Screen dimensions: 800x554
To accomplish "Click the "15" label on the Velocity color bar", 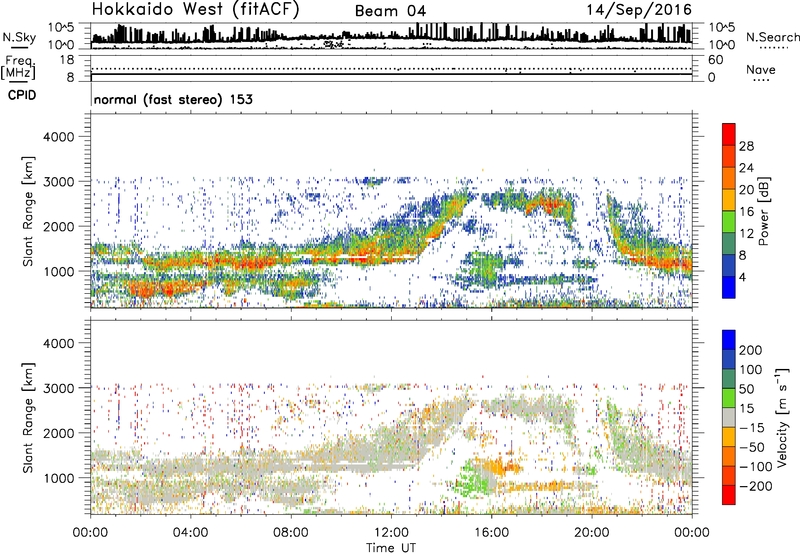I will 746,409.
